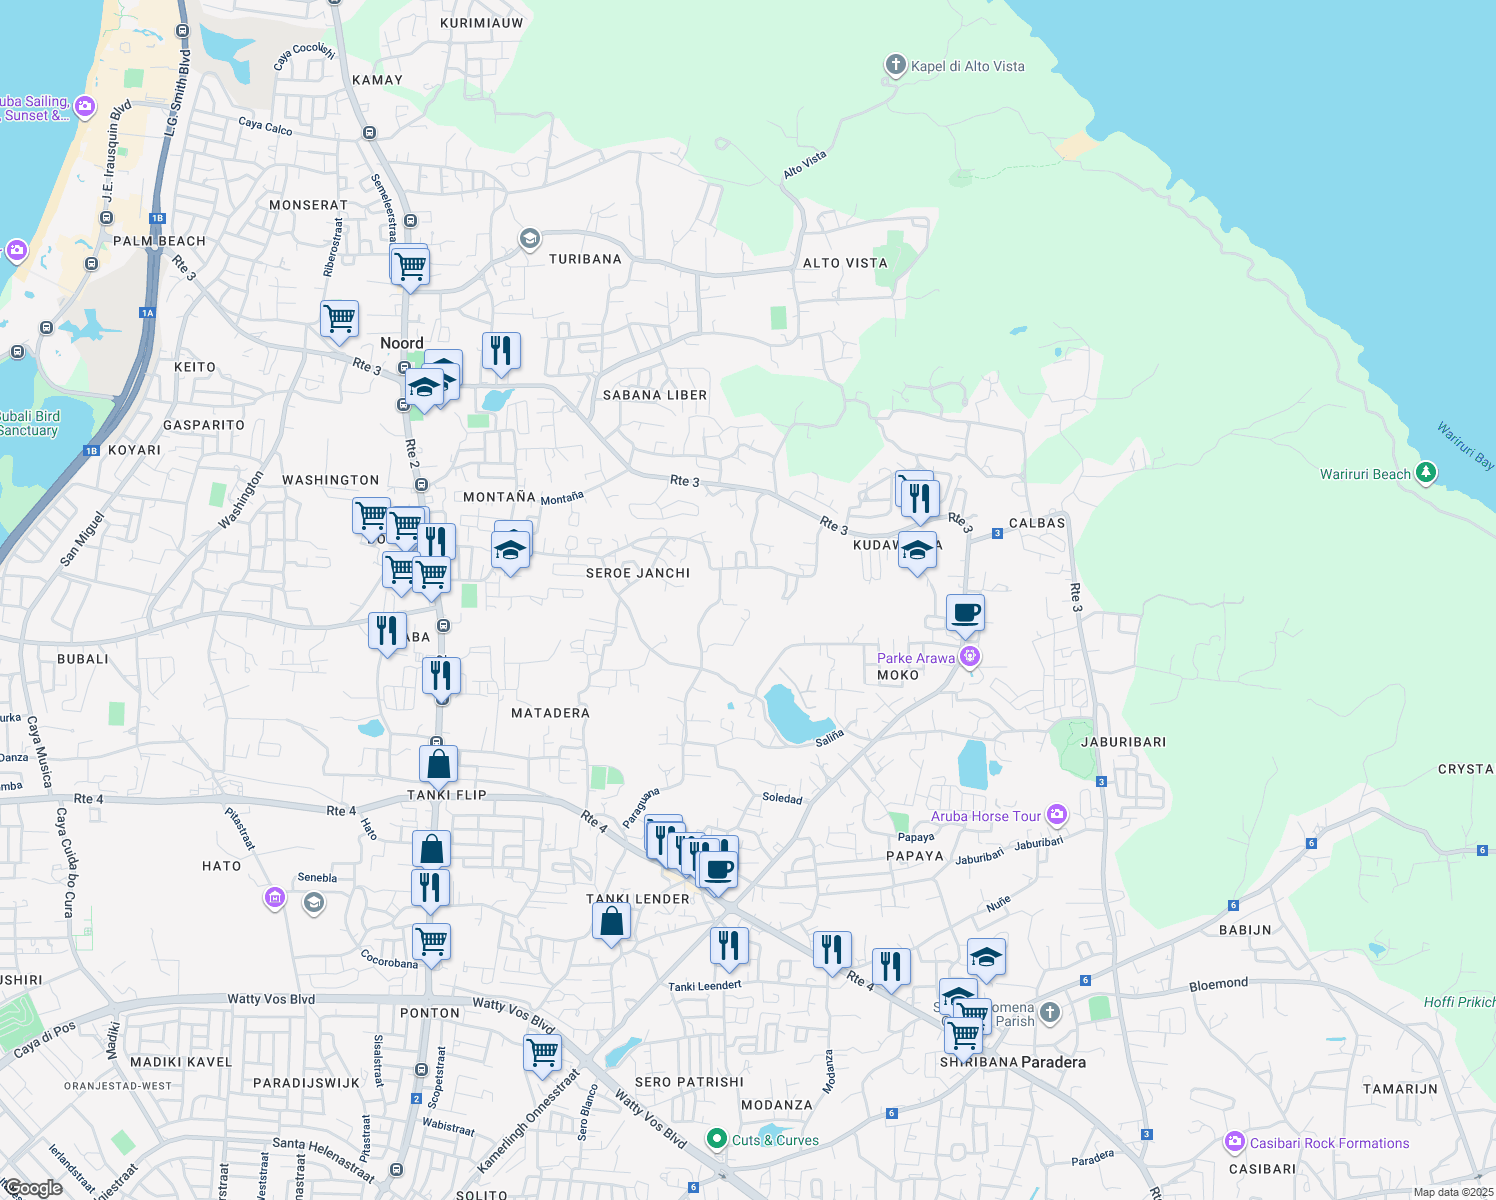Open the green Cuts & Curves marker
The image size is (1496, 1200).
[x=717, y=1139]
